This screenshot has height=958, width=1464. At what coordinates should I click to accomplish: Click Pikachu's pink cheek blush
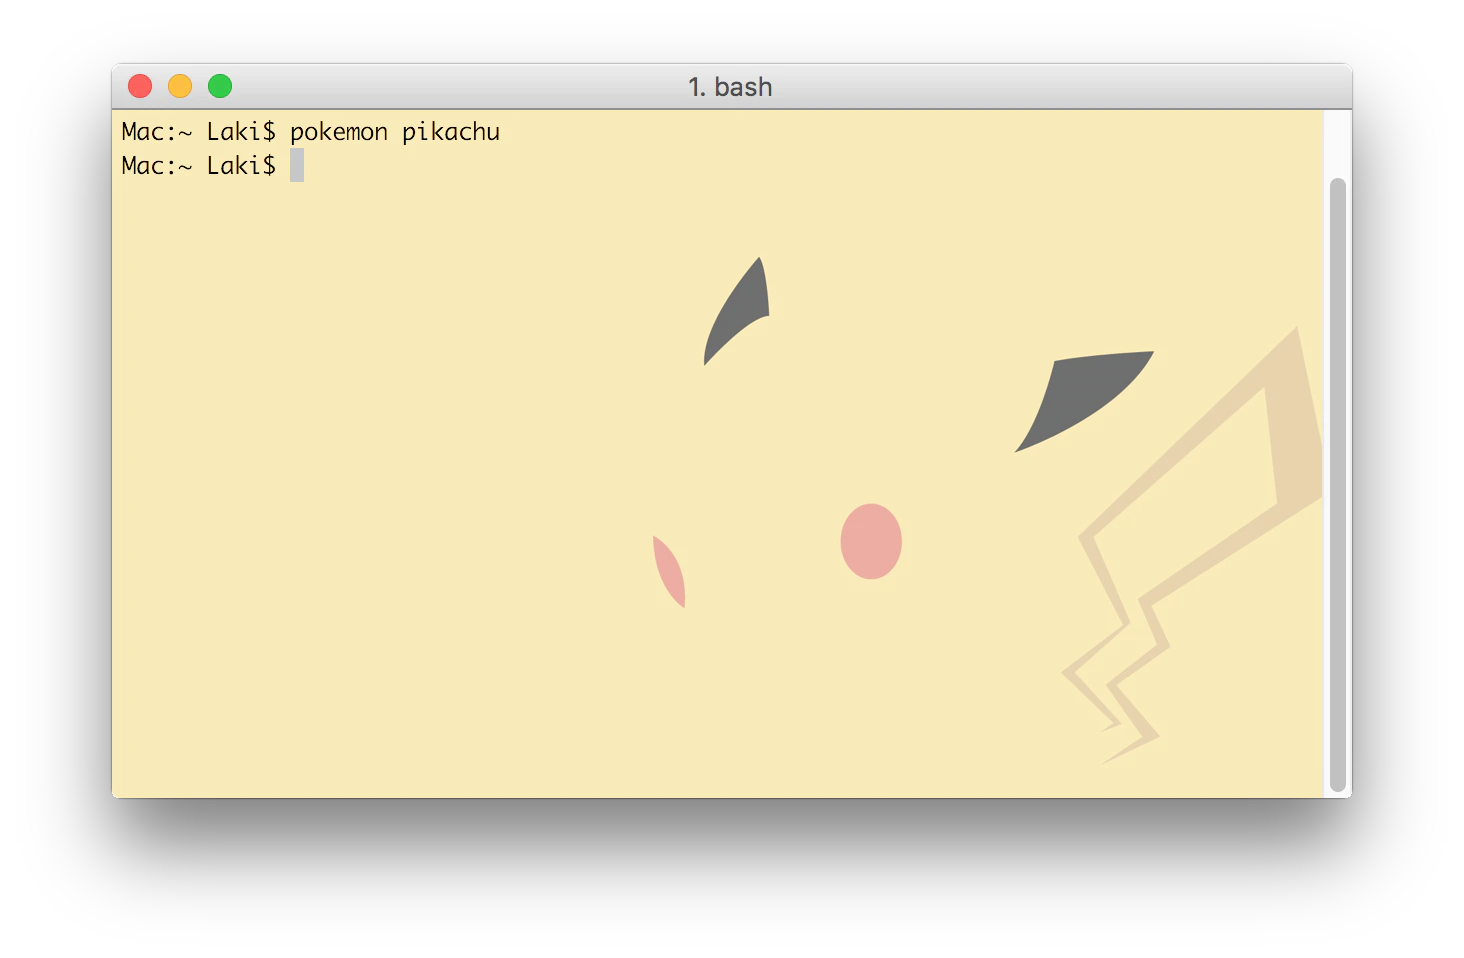[x=668, y=570]
